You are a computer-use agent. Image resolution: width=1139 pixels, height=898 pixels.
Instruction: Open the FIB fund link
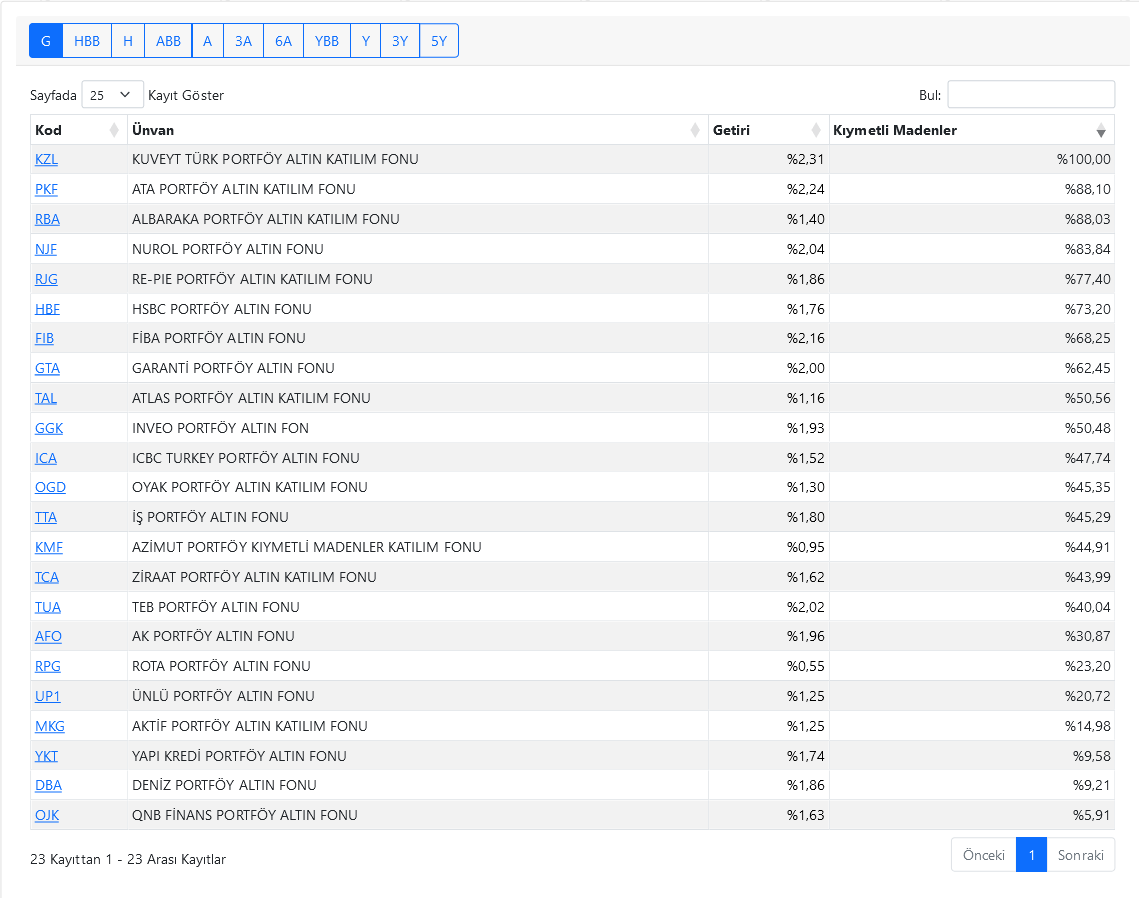pyautogui.click(x=44, y=338)
